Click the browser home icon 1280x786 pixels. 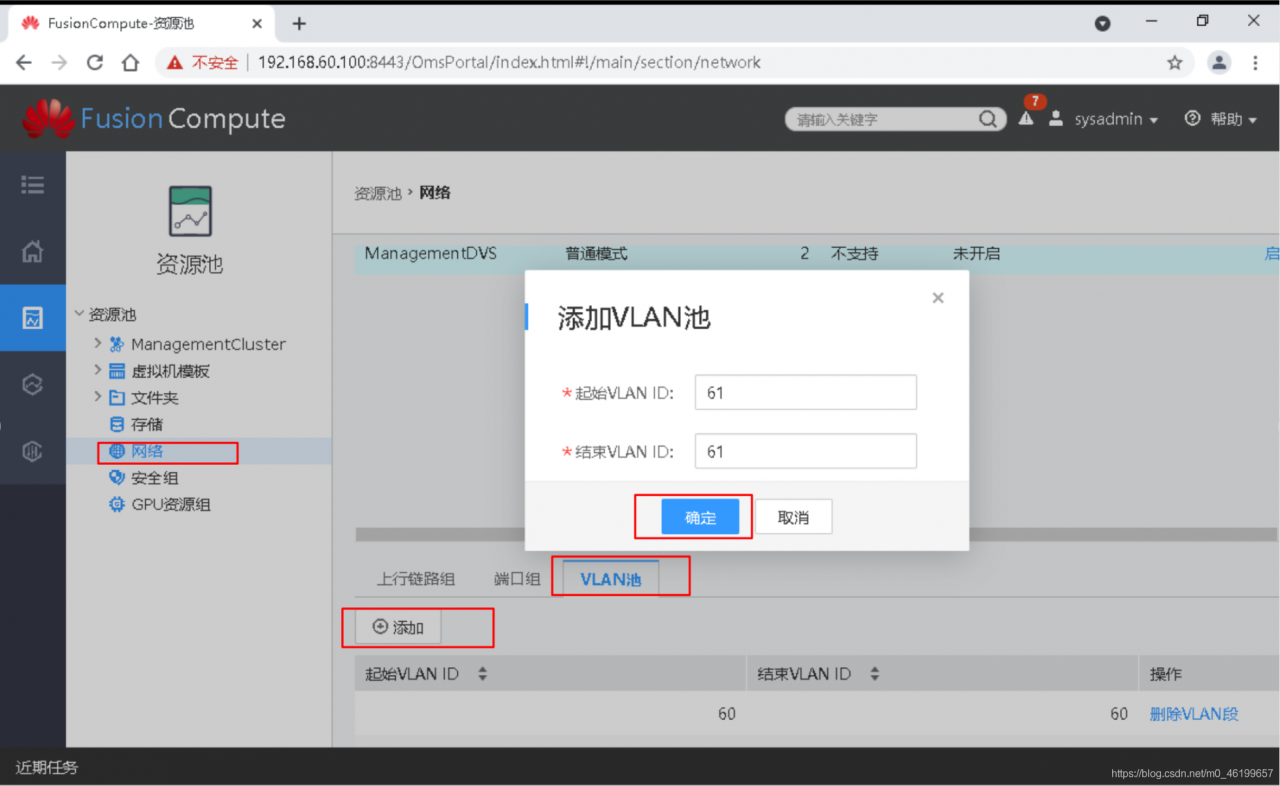[x=130, y=62]
